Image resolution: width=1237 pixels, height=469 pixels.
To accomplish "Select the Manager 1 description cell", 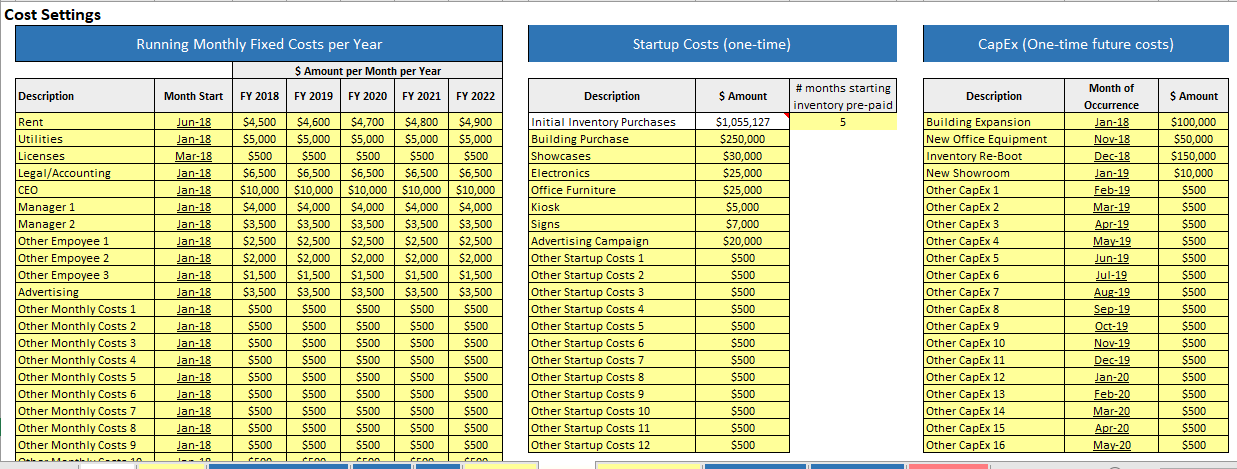I will (84, 207).
